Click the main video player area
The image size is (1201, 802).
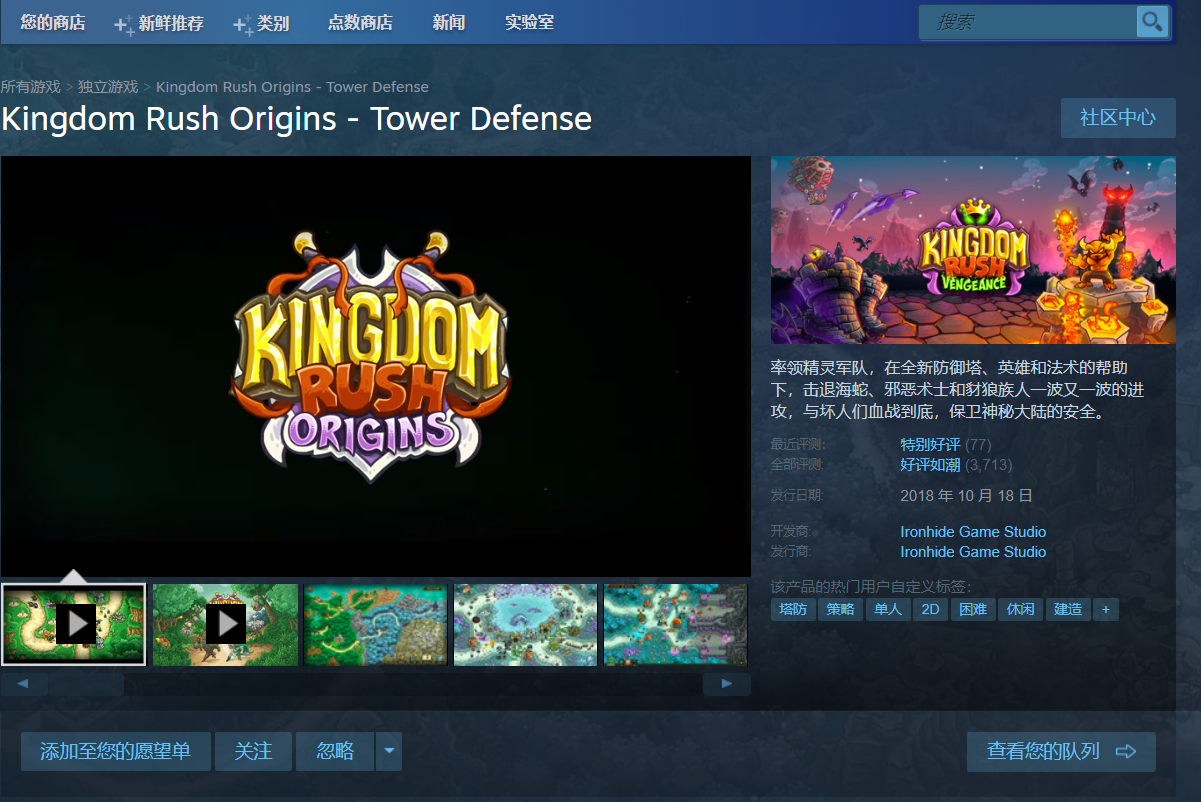pyautogui.click(x=376, y=366)
